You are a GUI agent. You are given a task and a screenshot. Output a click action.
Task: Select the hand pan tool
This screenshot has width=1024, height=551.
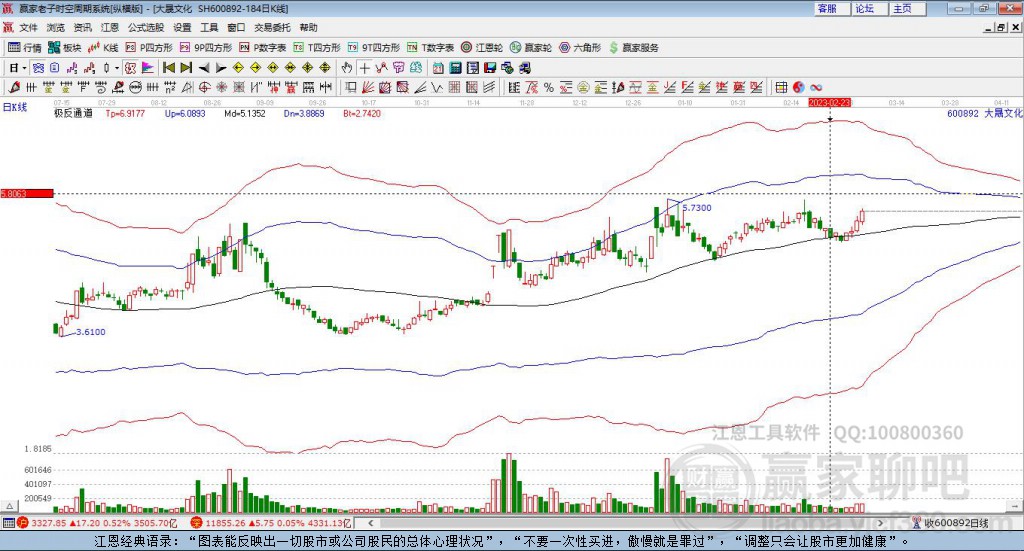point(347,68)
